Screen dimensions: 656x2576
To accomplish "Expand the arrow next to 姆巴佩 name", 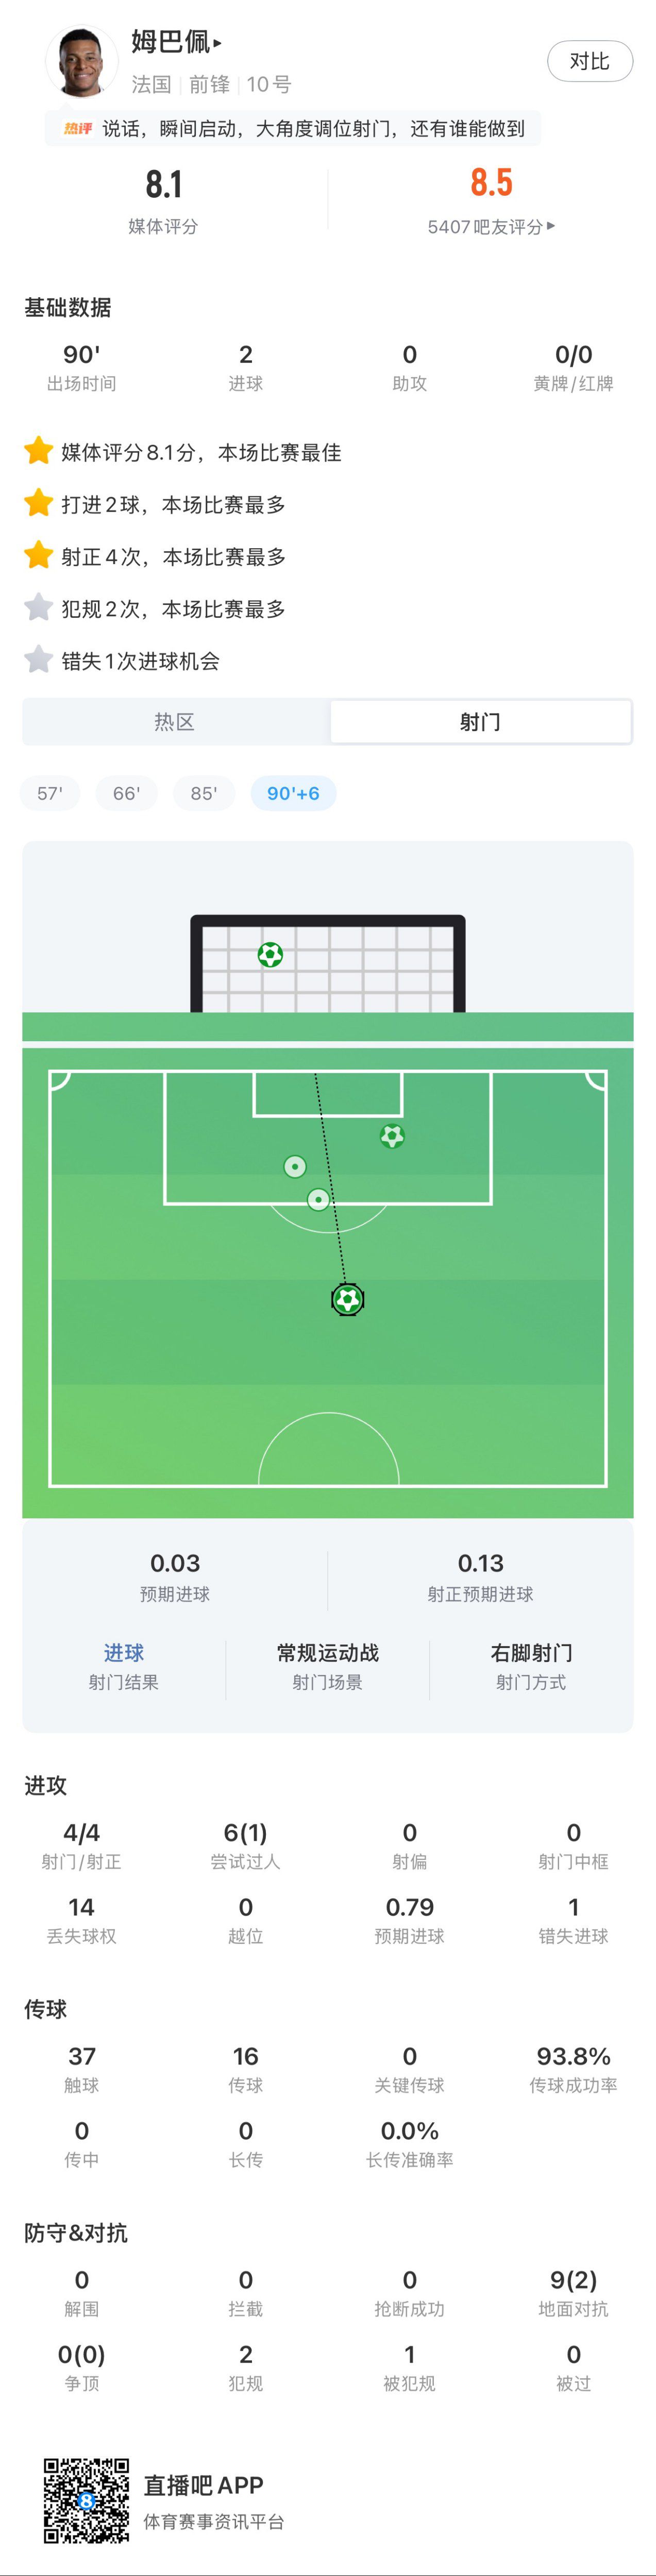I will click(x=218, y=43).
